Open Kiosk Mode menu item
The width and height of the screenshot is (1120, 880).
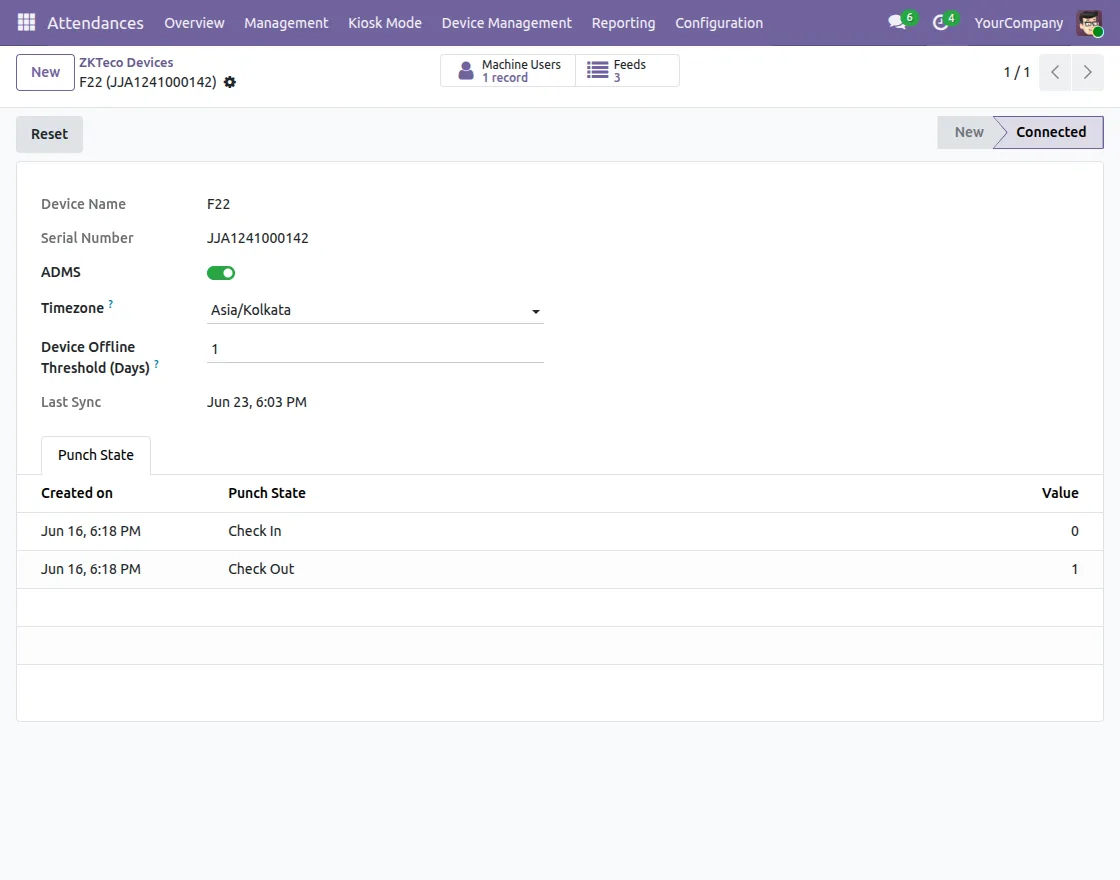tap(385, 23)
